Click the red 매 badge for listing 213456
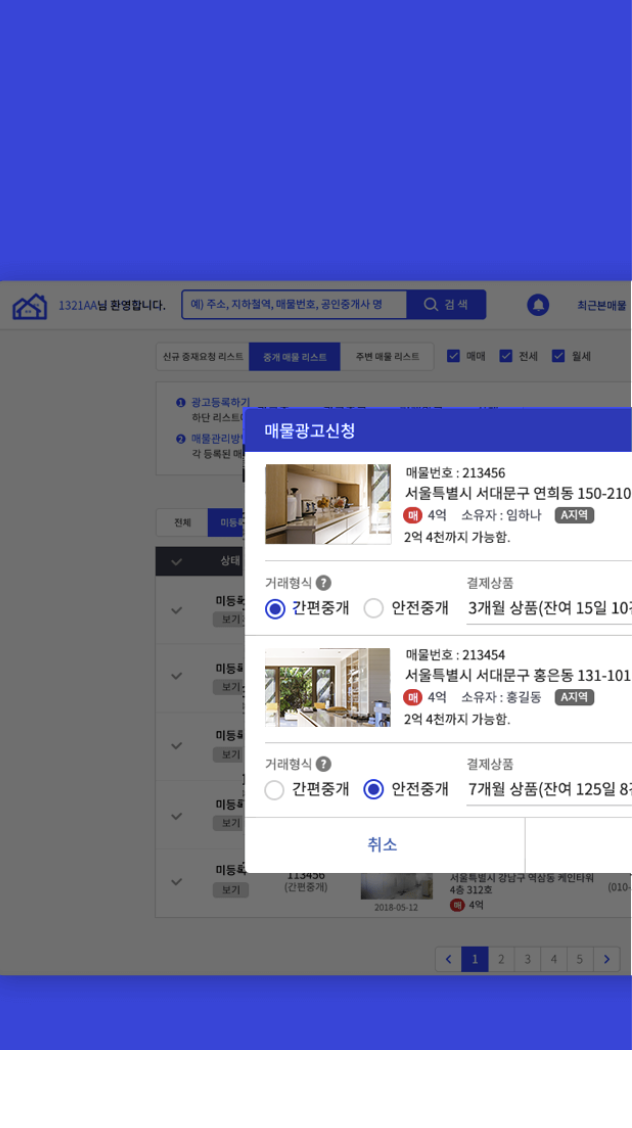Screen dimensions: 632x1128 click(x=413, y=516)
